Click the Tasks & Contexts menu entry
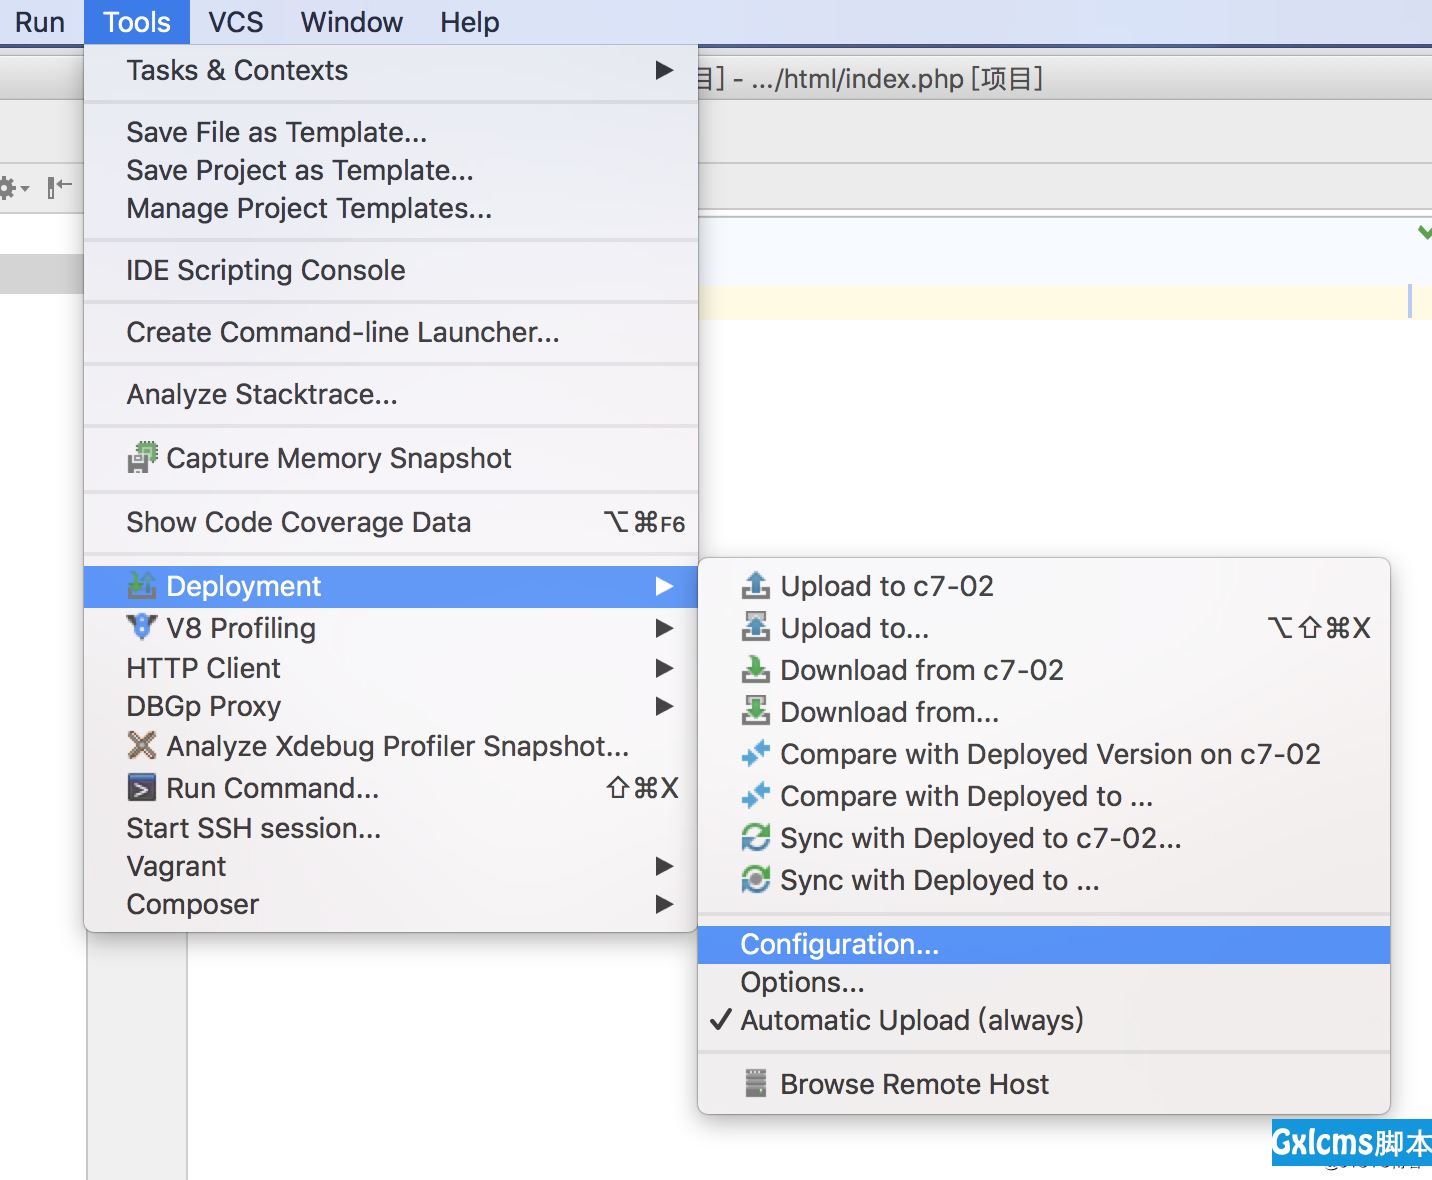This screenshot has width=1432, height=1180. coord(391,70)
